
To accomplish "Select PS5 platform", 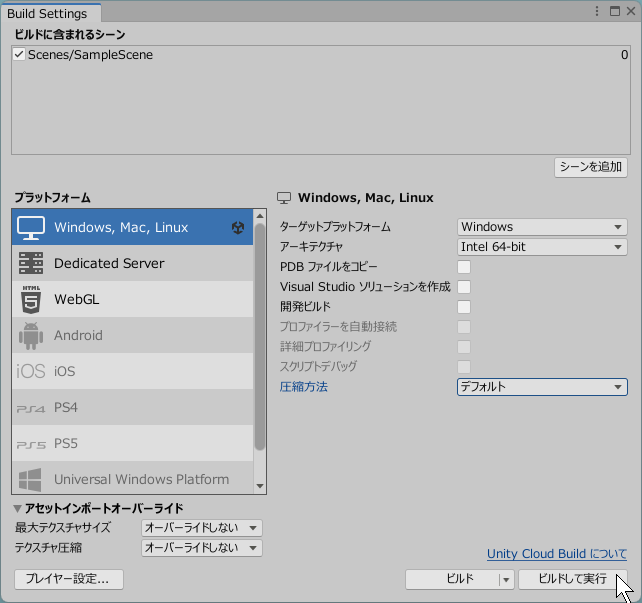I will (x=132, y=443).
